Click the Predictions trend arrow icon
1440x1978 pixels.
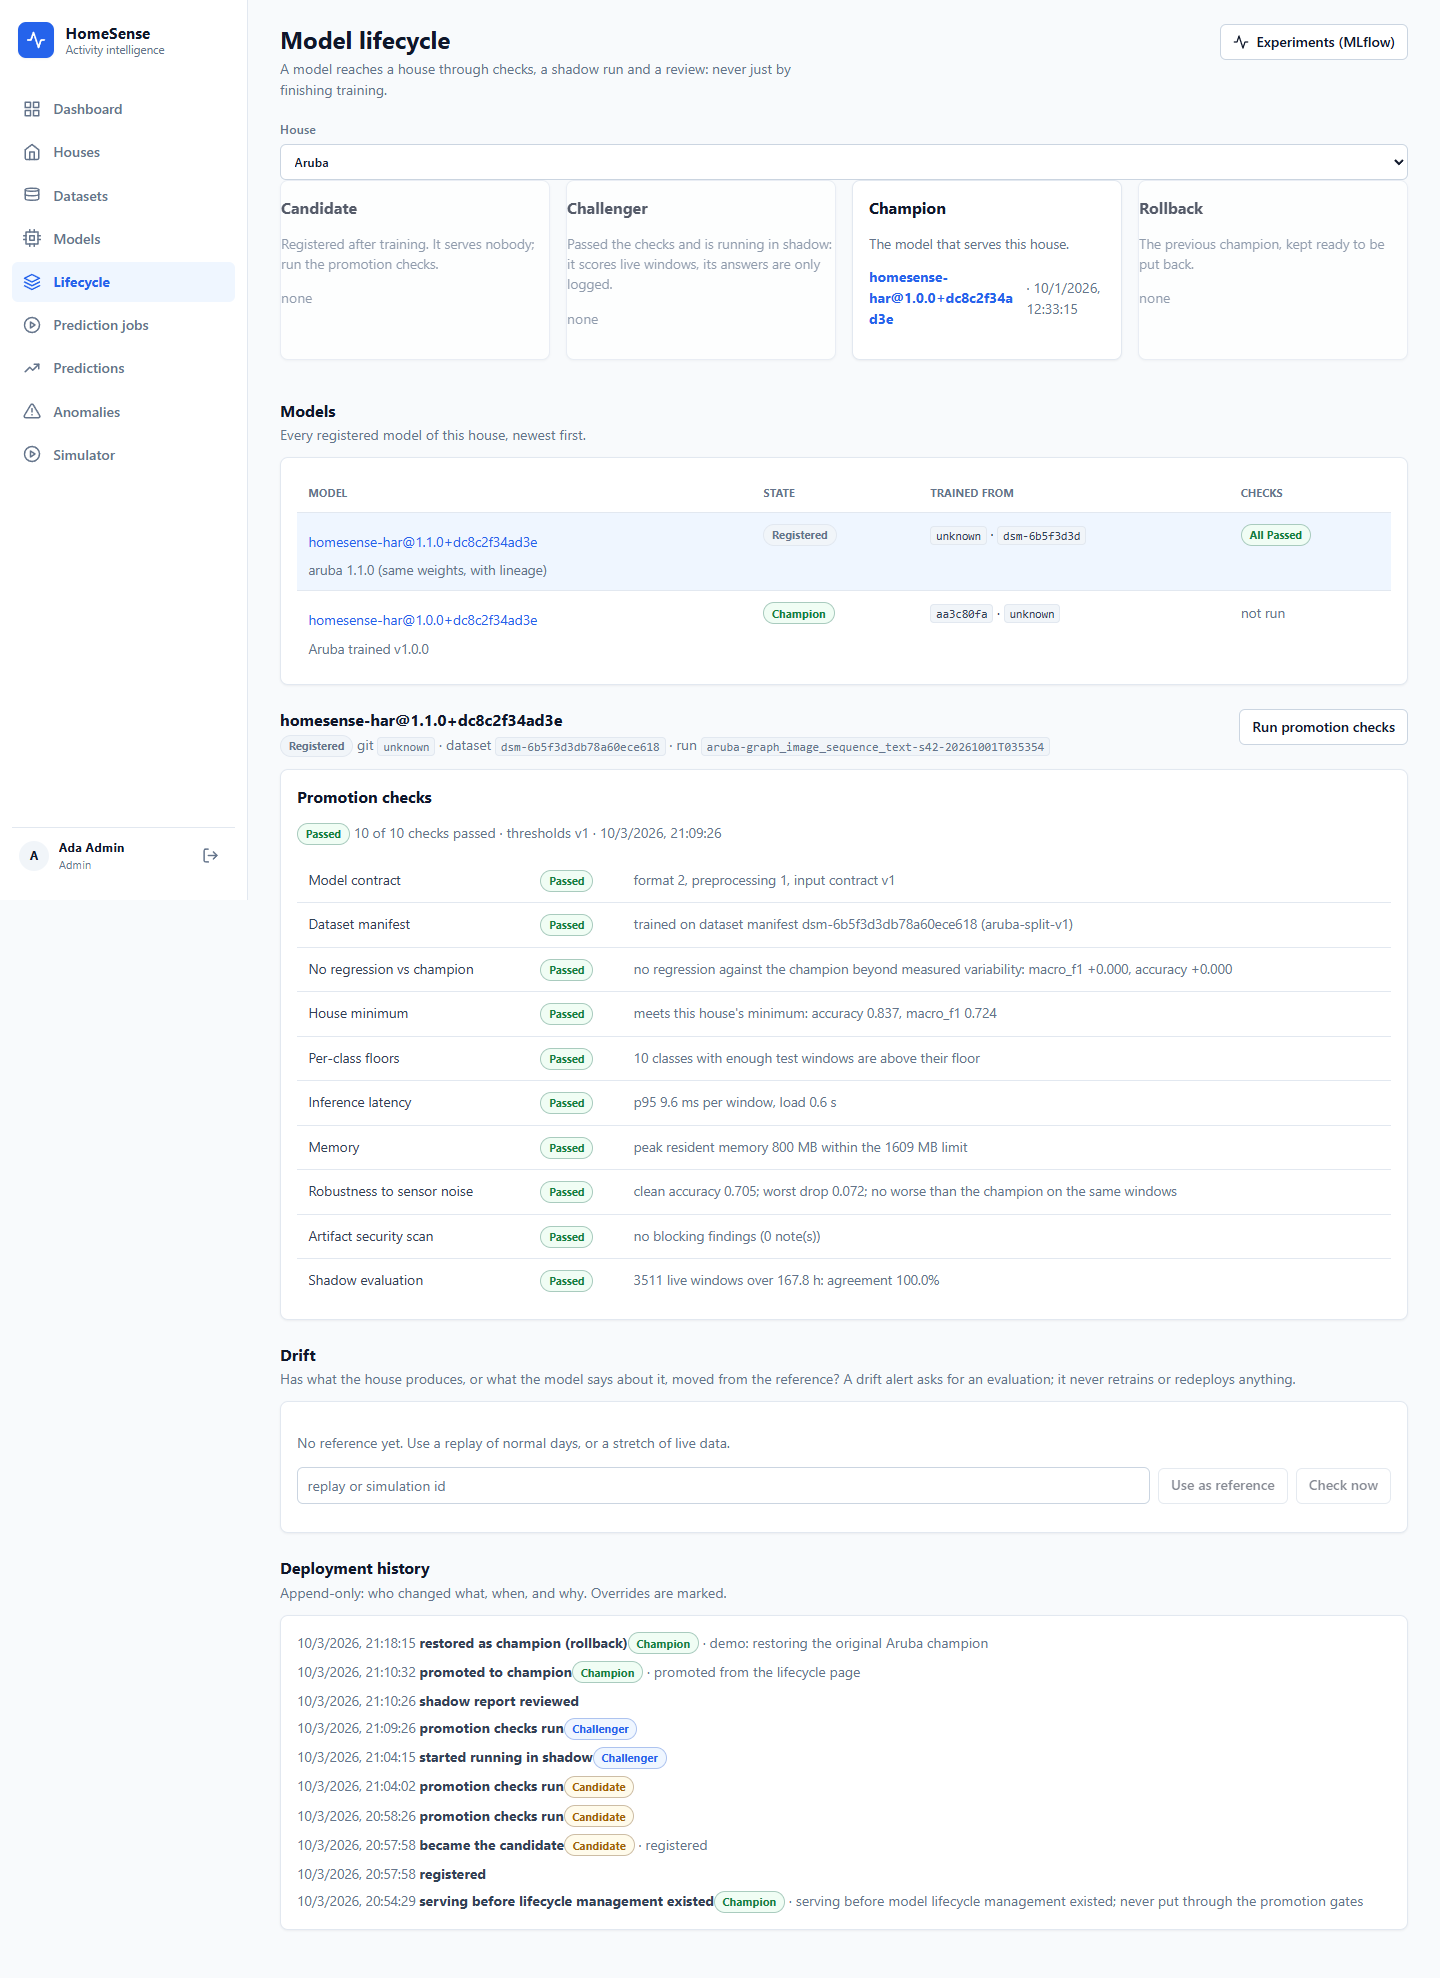32,368
